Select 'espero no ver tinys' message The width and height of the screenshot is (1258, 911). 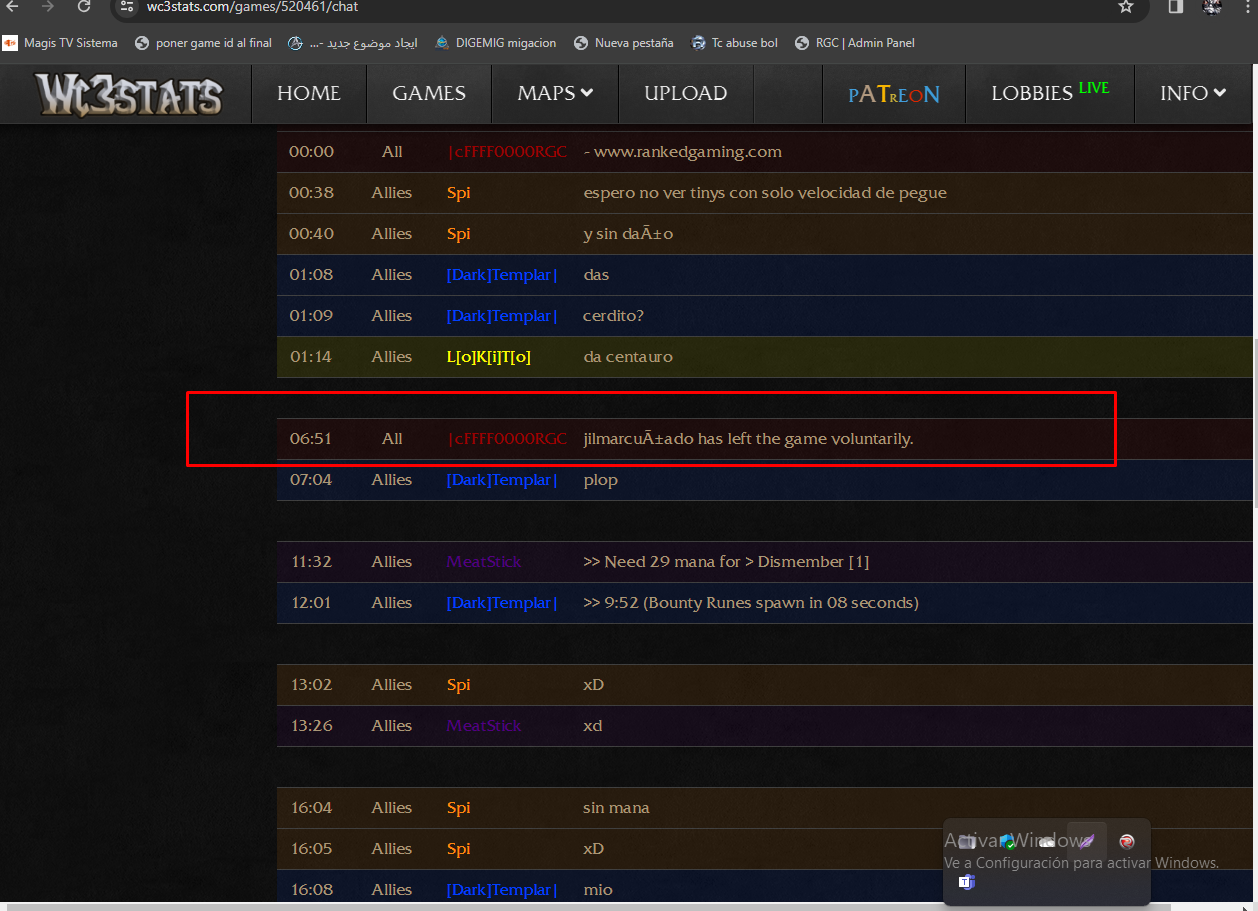[765, 193]
